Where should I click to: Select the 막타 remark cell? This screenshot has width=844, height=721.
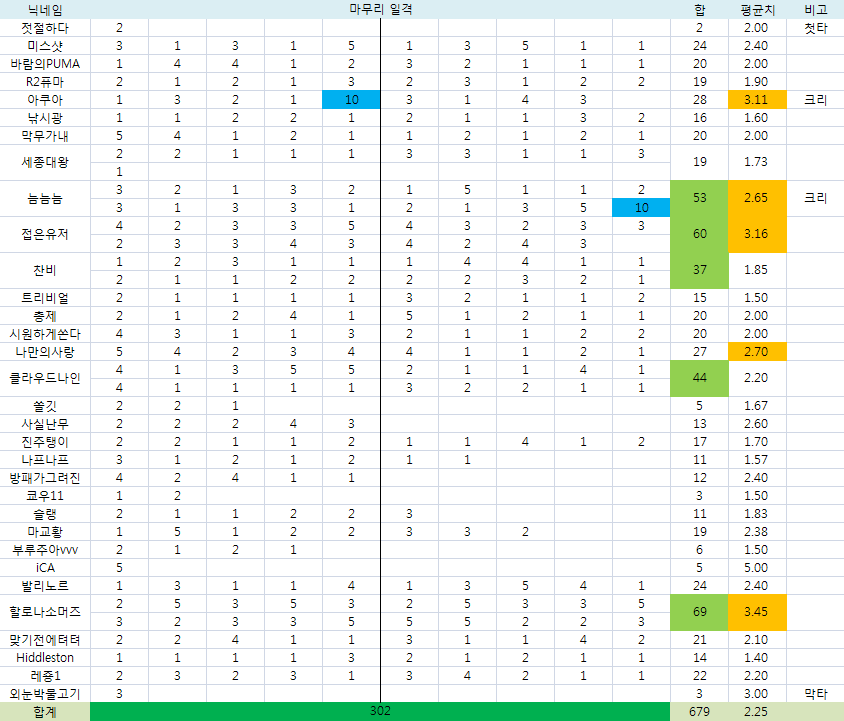[x=815, y=693]
